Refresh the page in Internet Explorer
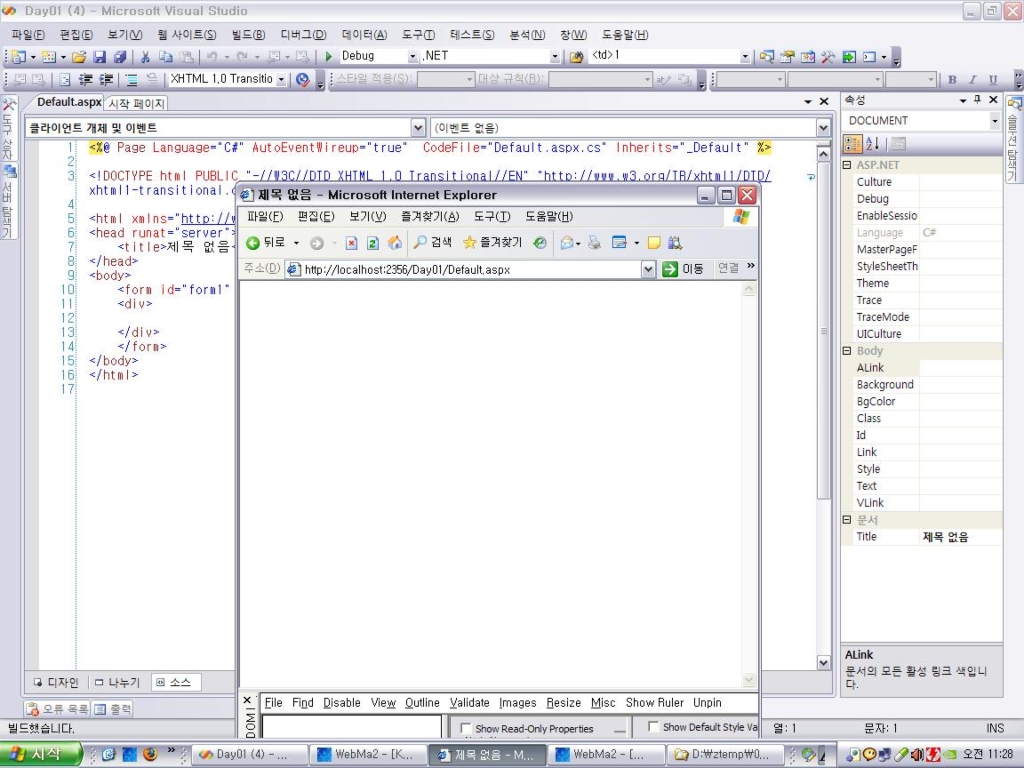Image resolution: width=1024 pixels, height=768 pixels. 372,243
